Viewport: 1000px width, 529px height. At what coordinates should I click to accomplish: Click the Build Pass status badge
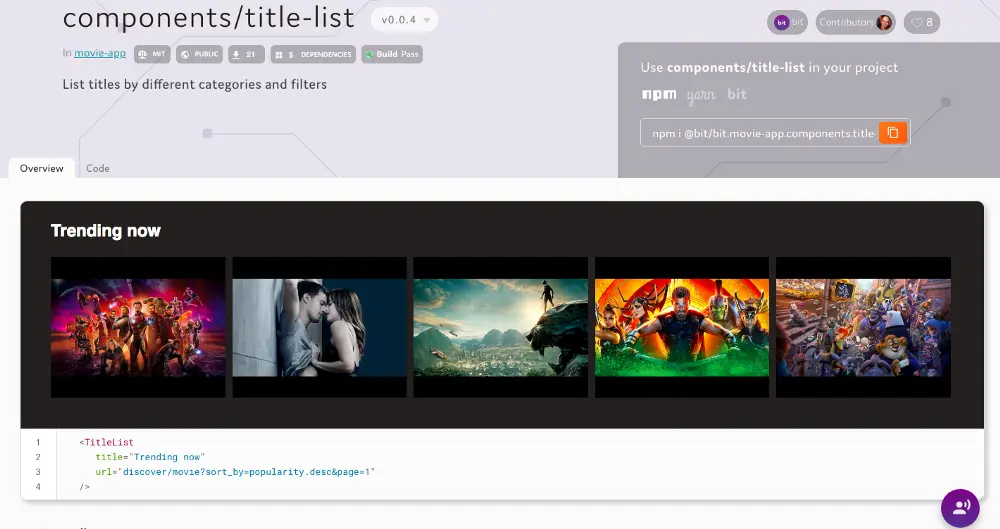[392, 54]
